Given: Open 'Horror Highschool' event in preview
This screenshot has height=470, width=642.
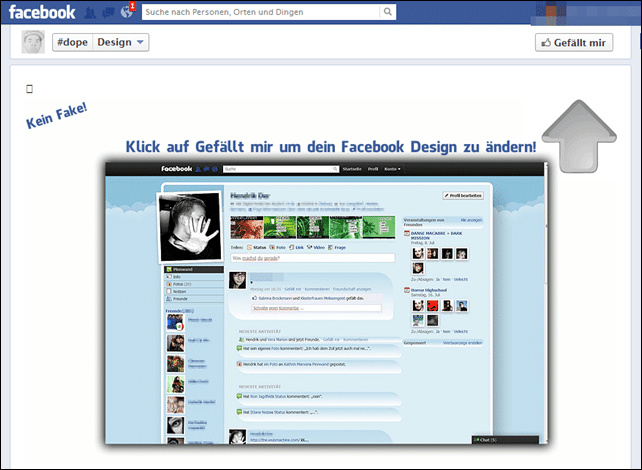Looking at the screenshot, I should click(x=429, y=290).
